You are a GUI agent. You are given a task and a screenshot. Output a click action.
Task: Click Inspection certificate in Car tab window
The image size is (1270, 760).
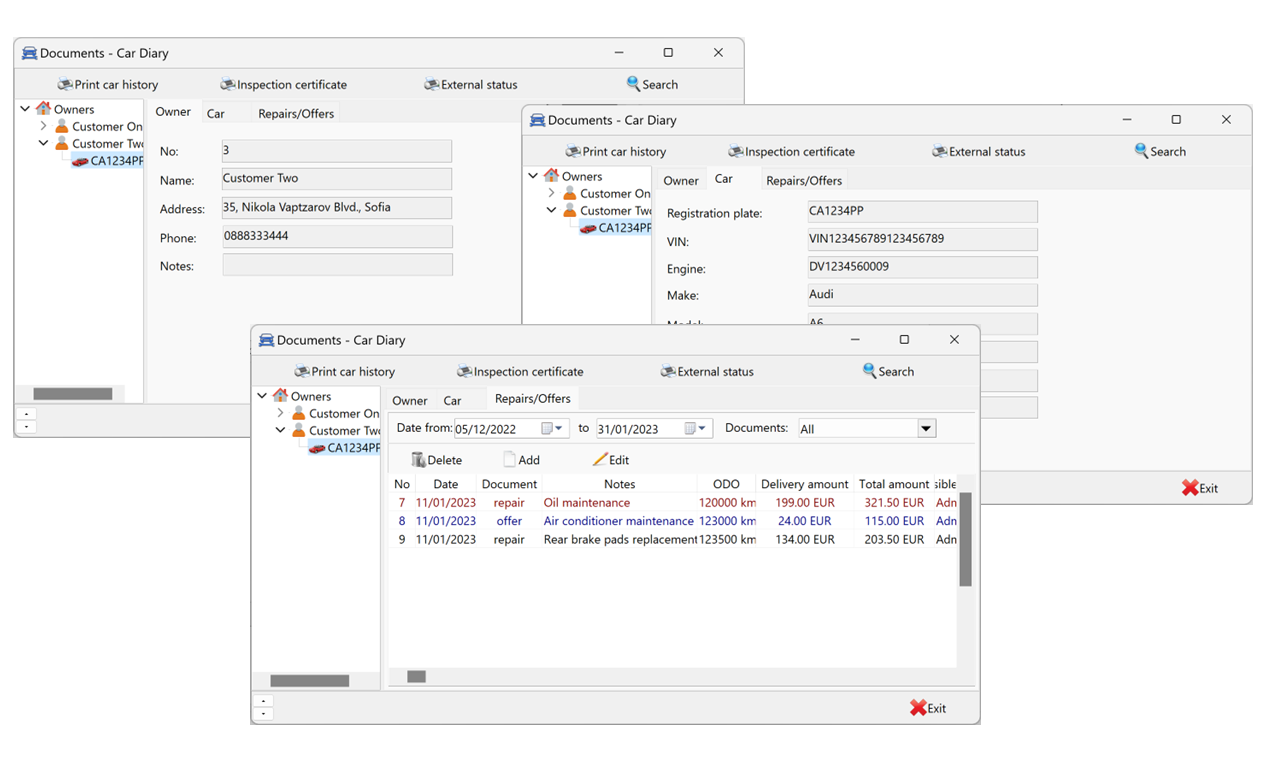pos(791,151)
